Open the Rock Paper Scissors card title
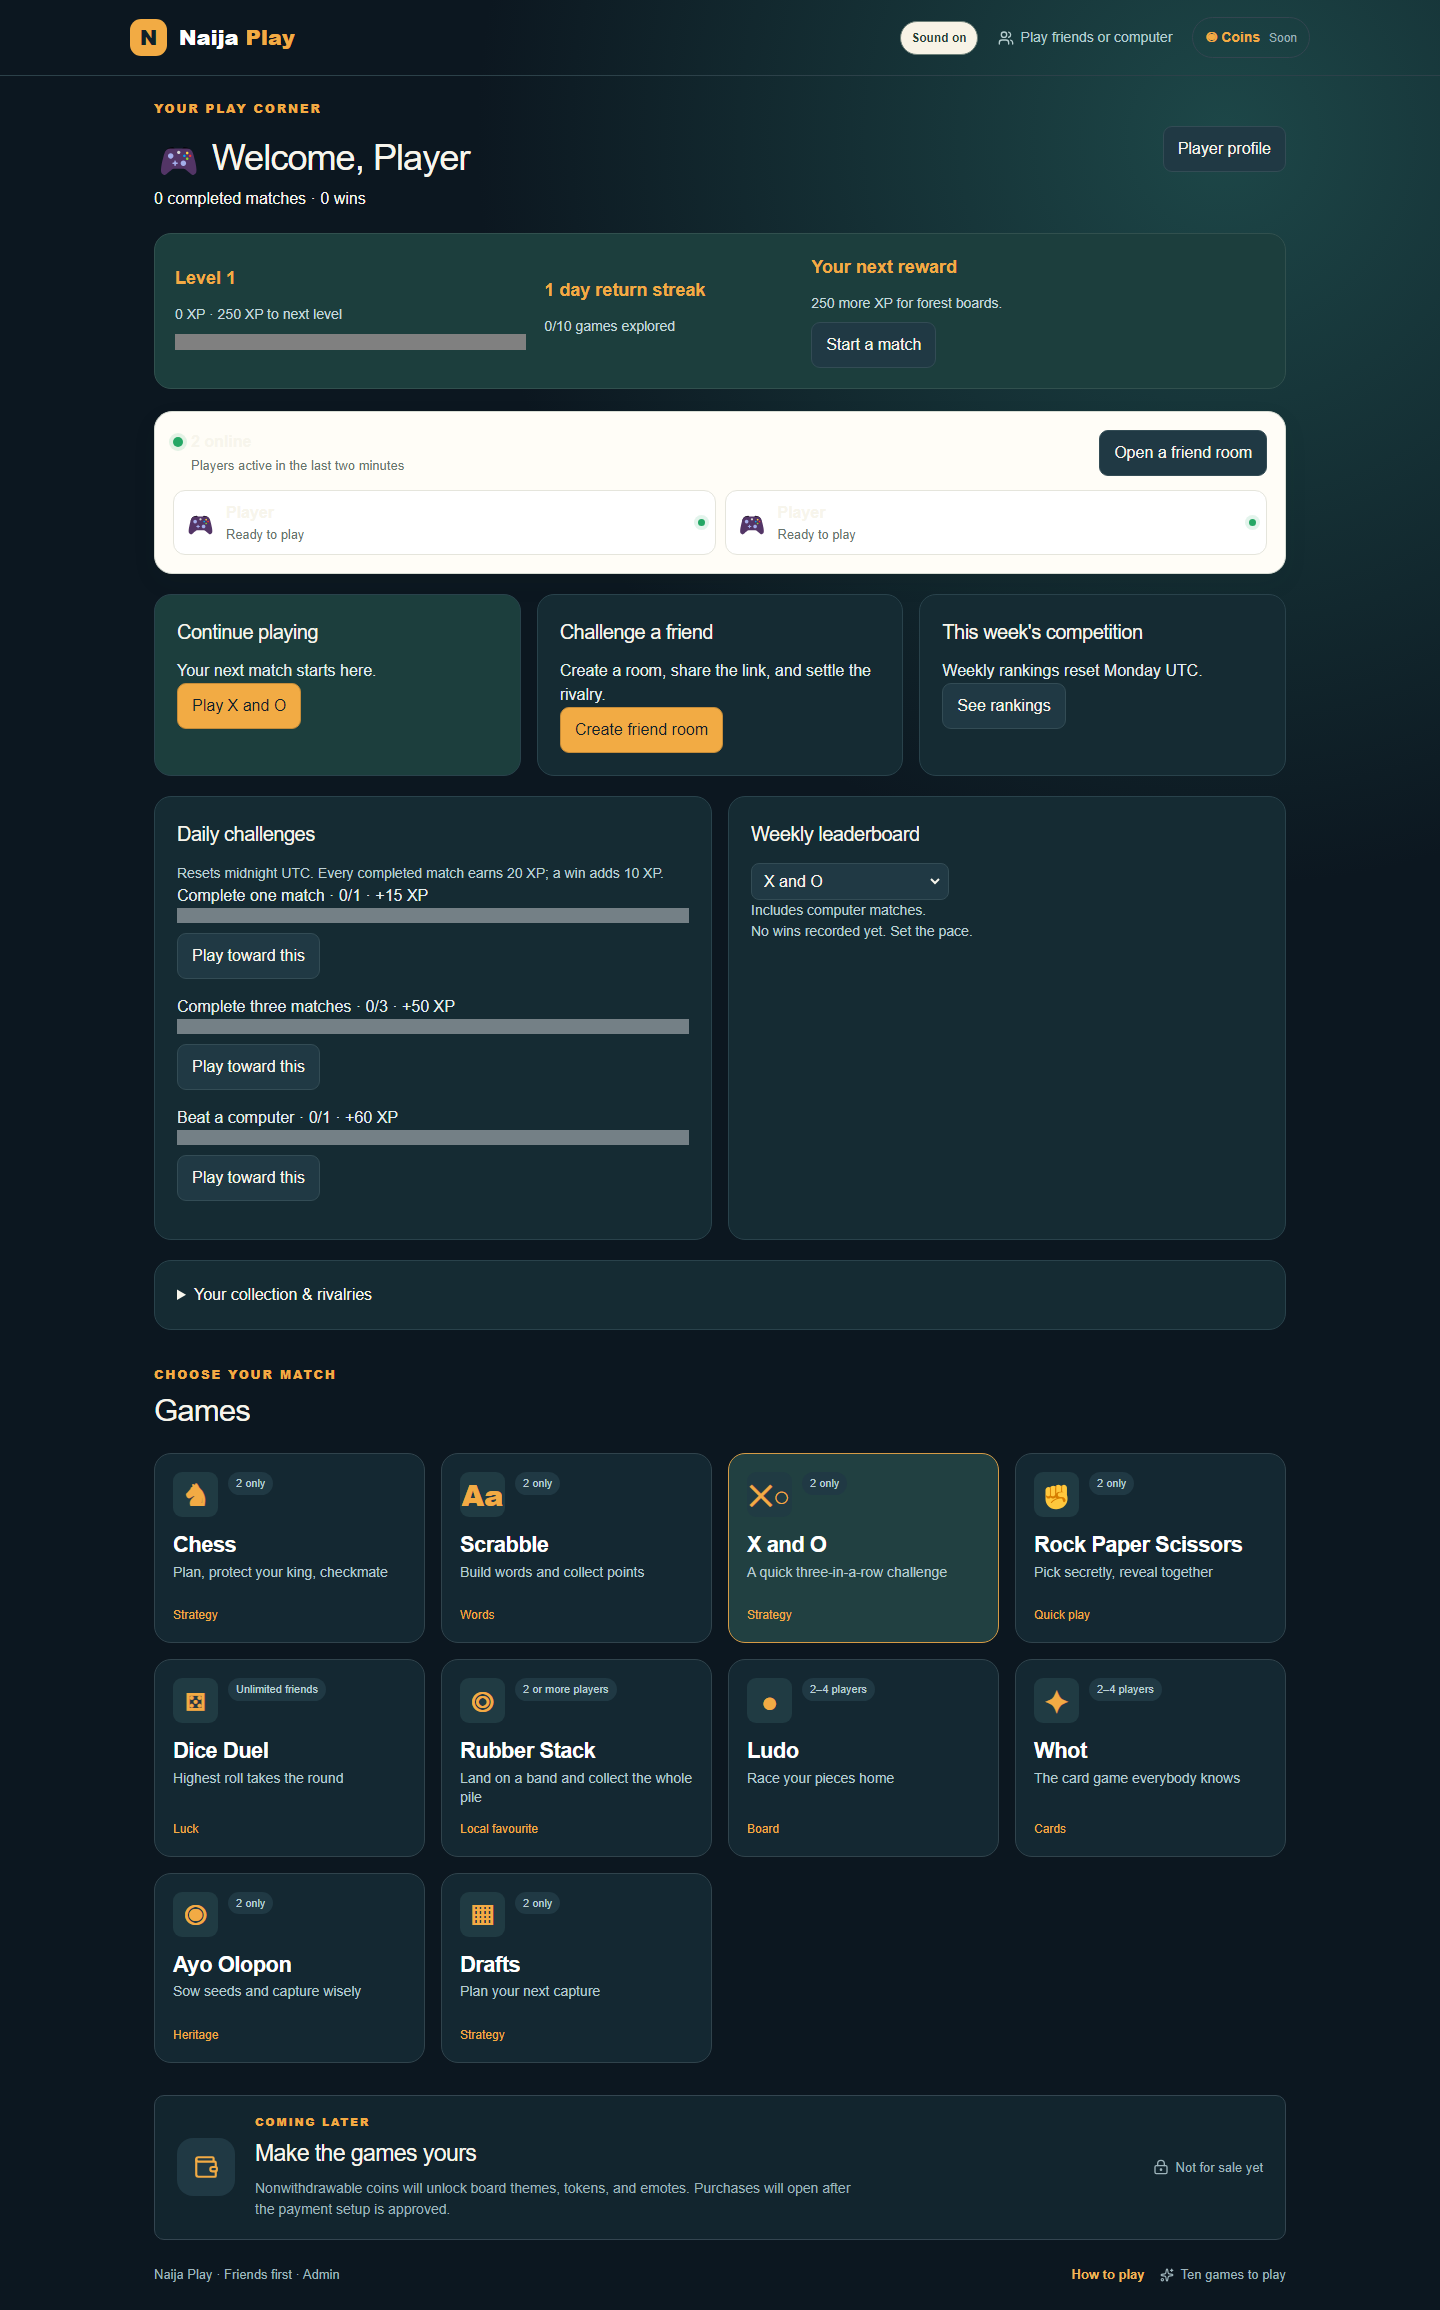1440x2310 pixels. (x=1138, y=1545)
